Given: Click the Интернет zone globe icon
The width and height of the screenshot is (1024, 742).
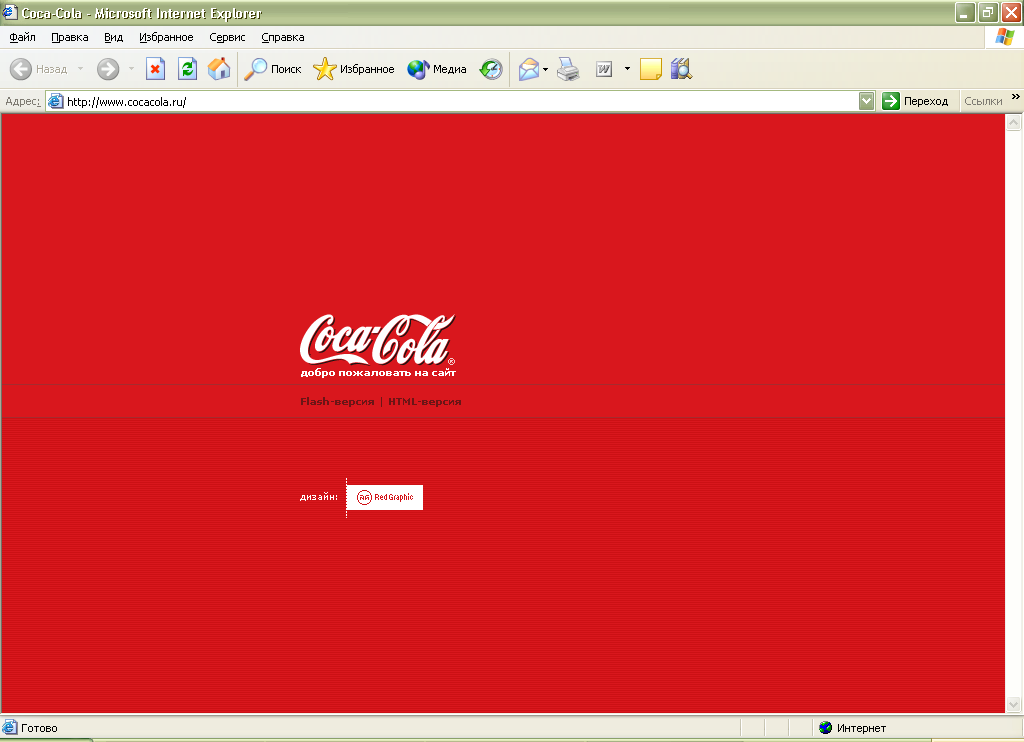Looking at the screenshot, I should (x=825, y=728).
